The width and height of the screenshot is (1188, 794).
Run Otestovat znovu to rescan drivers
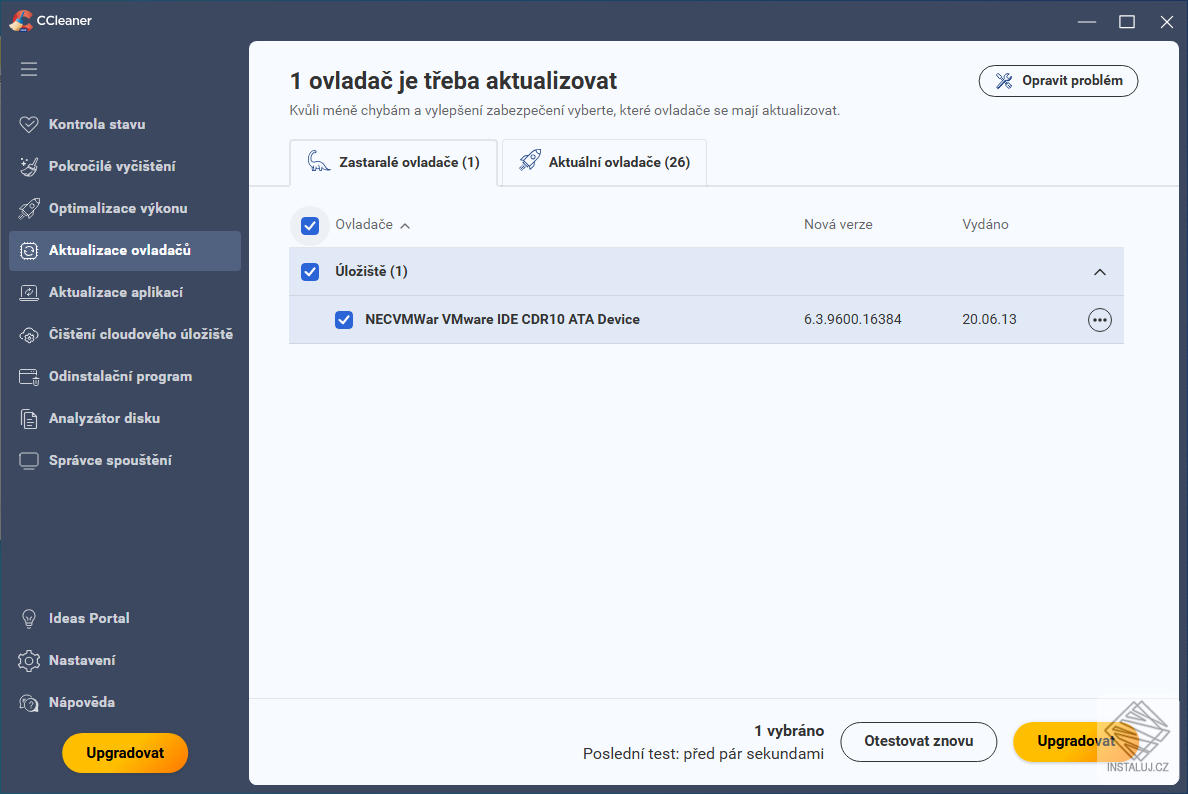(x=918, y=742)
